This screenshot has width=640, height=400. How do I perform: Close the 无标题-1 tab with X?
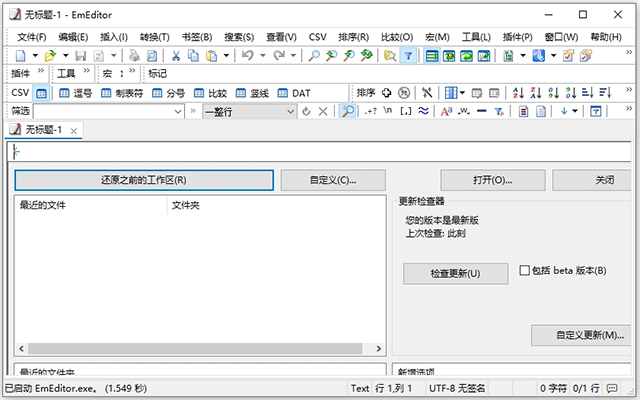coord(73,131)
